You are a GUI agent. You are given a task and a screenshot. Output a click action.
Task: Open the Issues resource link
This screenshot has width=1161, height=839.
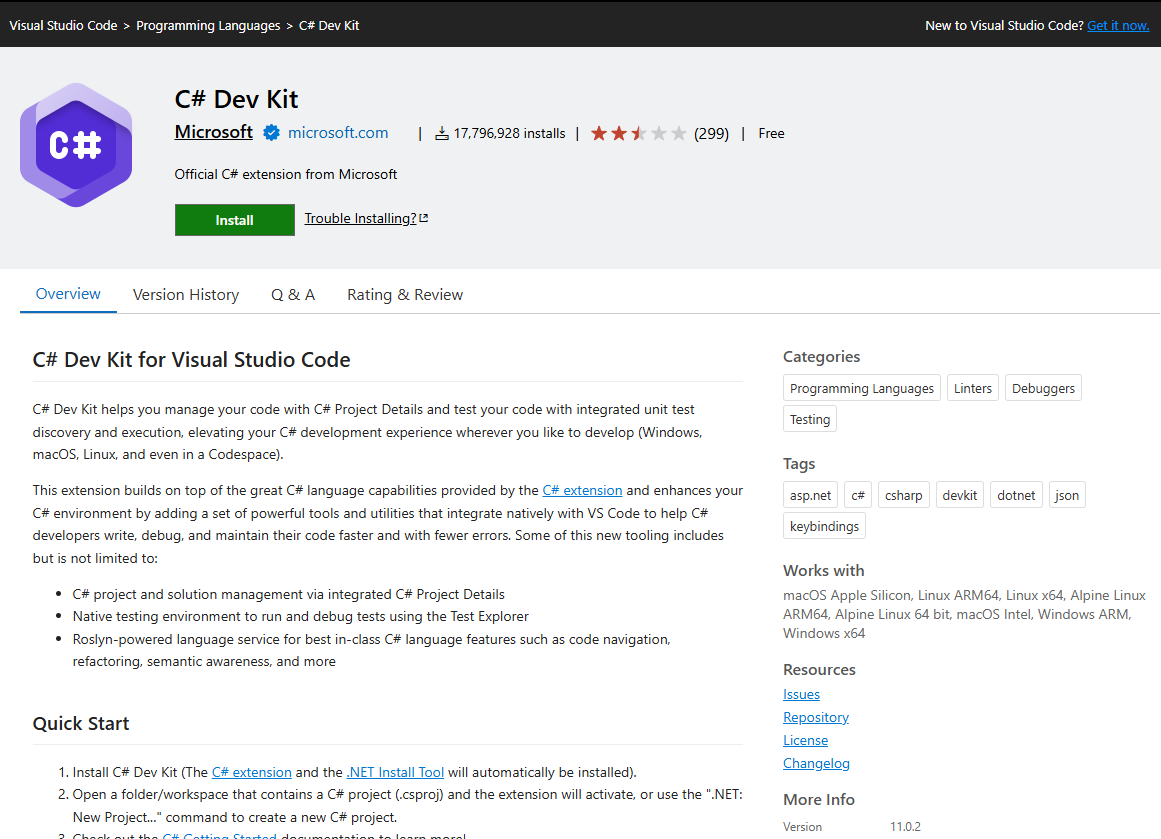coord(801,695)
